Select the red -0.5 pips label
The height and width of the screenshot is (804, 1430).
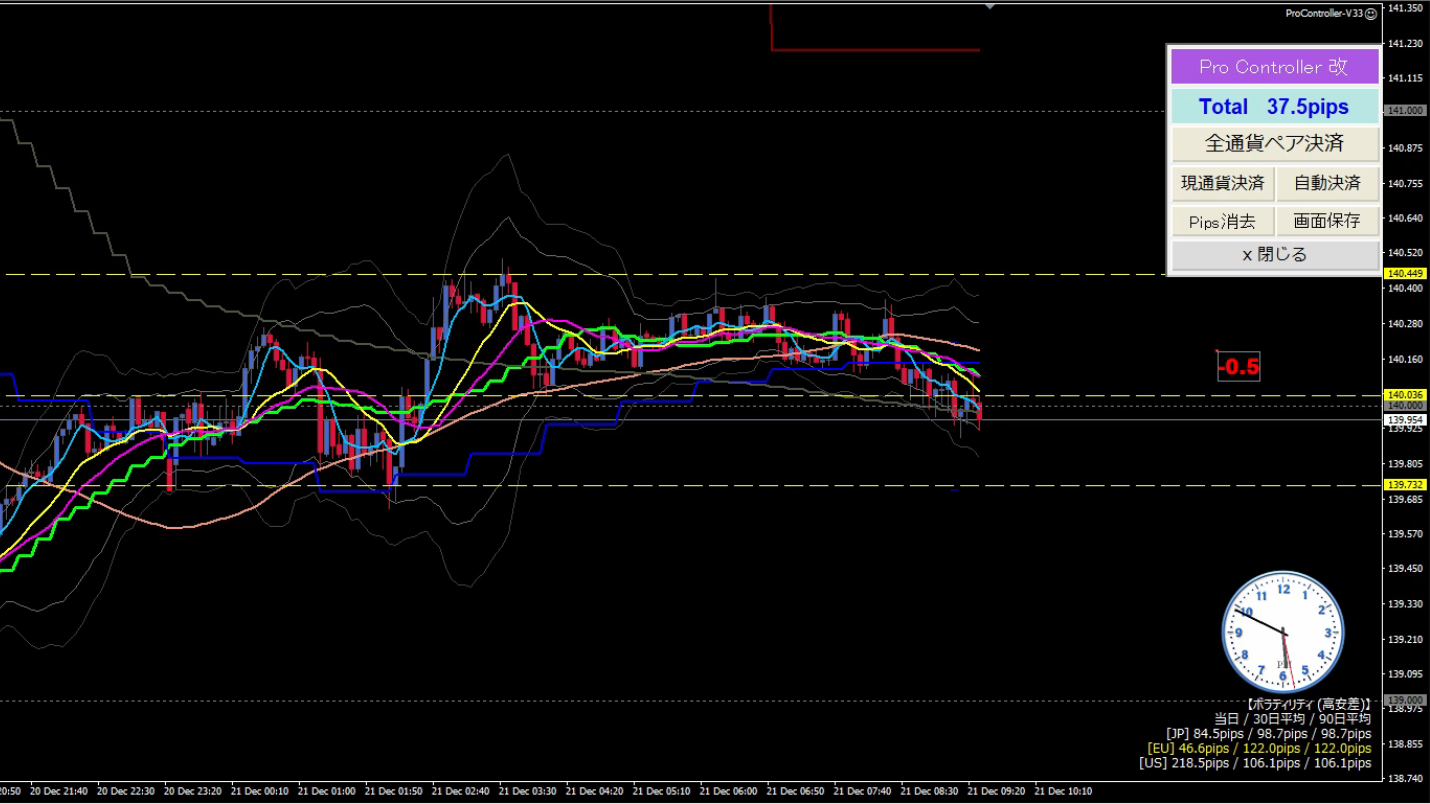click(1238, 367)
